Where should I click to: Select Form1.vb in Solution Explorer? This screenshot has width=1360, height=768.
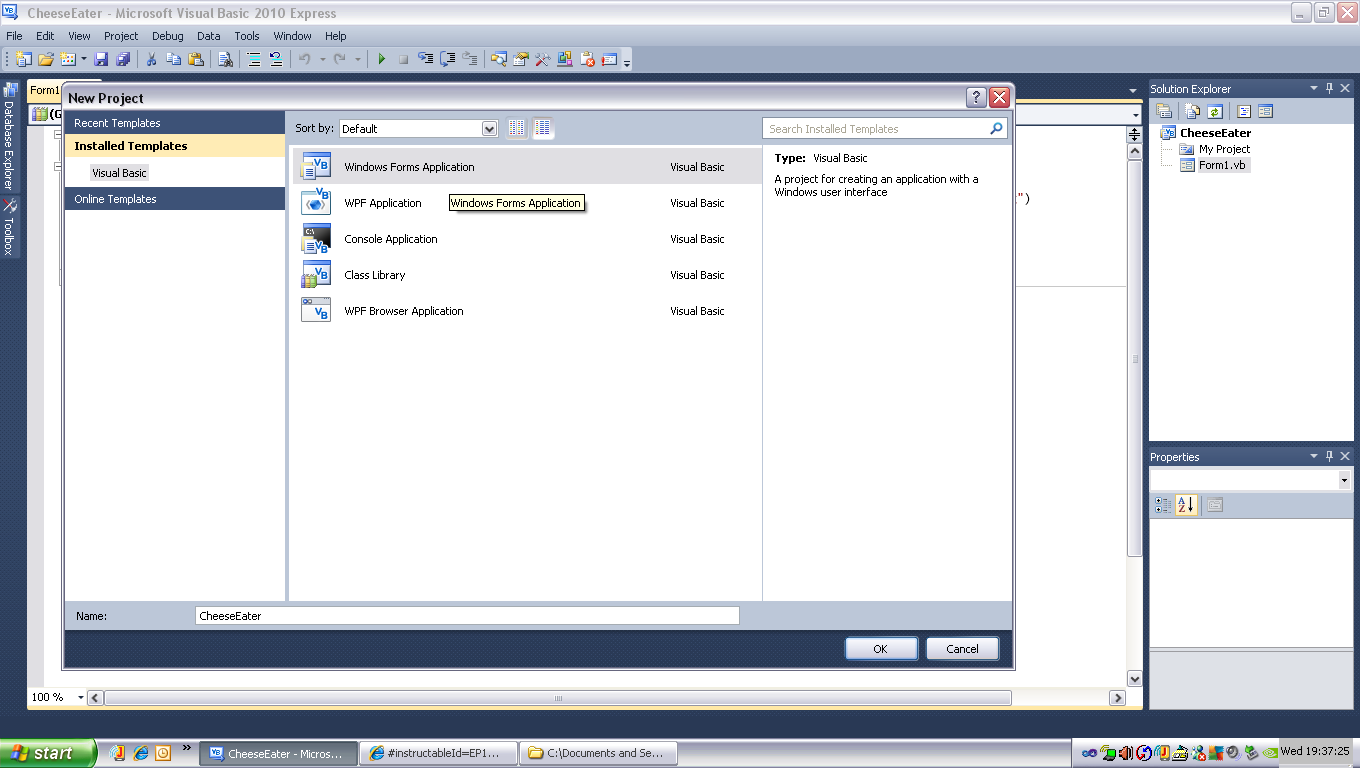1222,165
